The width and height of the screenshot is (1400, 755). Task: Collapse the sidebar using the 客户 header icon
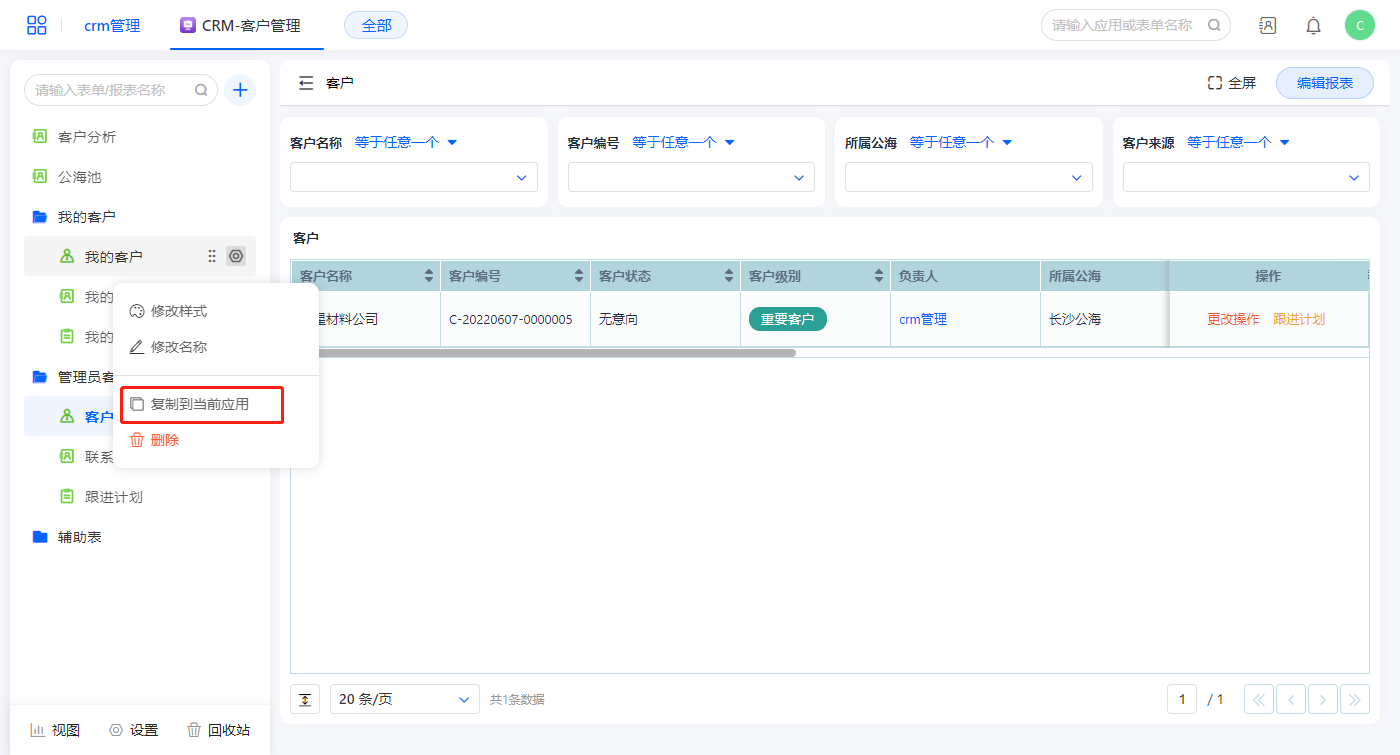coord(306,83)
